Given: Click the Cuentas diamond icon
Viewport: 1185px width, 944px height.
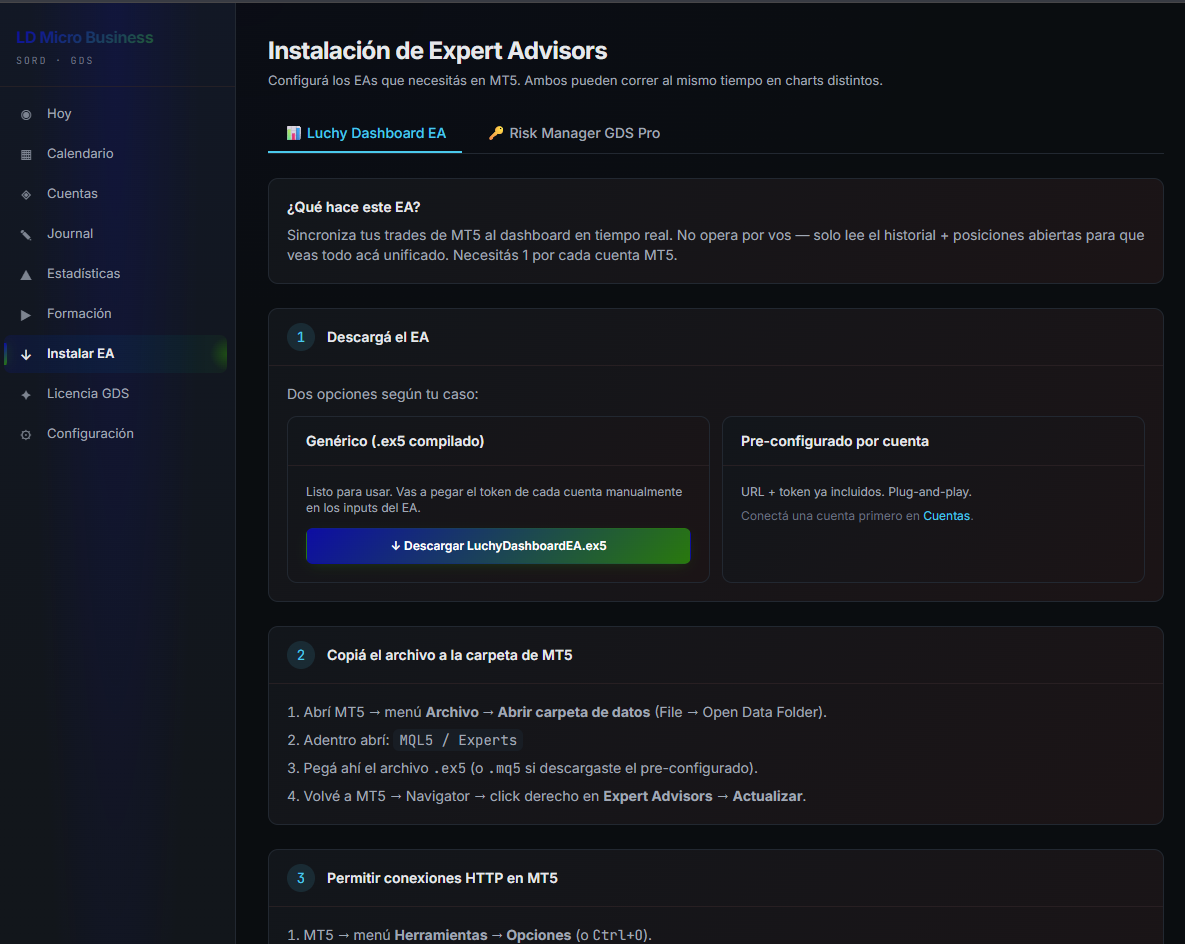Looking at the screenshot, I should click(x=26, y=195).
